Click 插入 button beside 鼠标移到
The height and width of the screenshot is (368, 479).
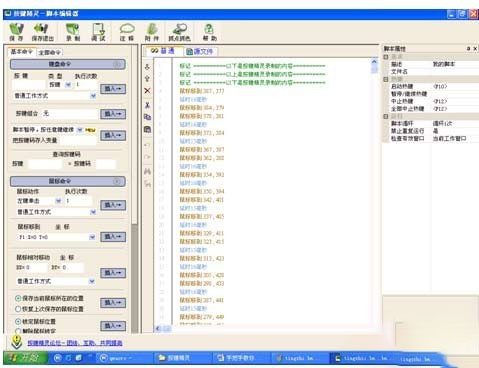click(113, 237)
